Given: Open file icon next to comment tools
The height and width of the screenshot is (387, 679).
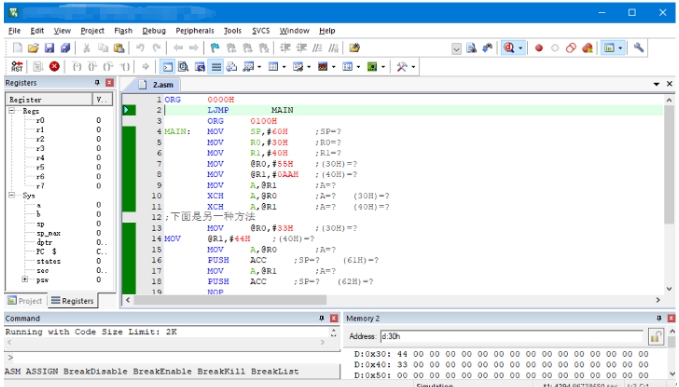Looking at the screenshot, I should pyautogui.click(x=354, y=48).
